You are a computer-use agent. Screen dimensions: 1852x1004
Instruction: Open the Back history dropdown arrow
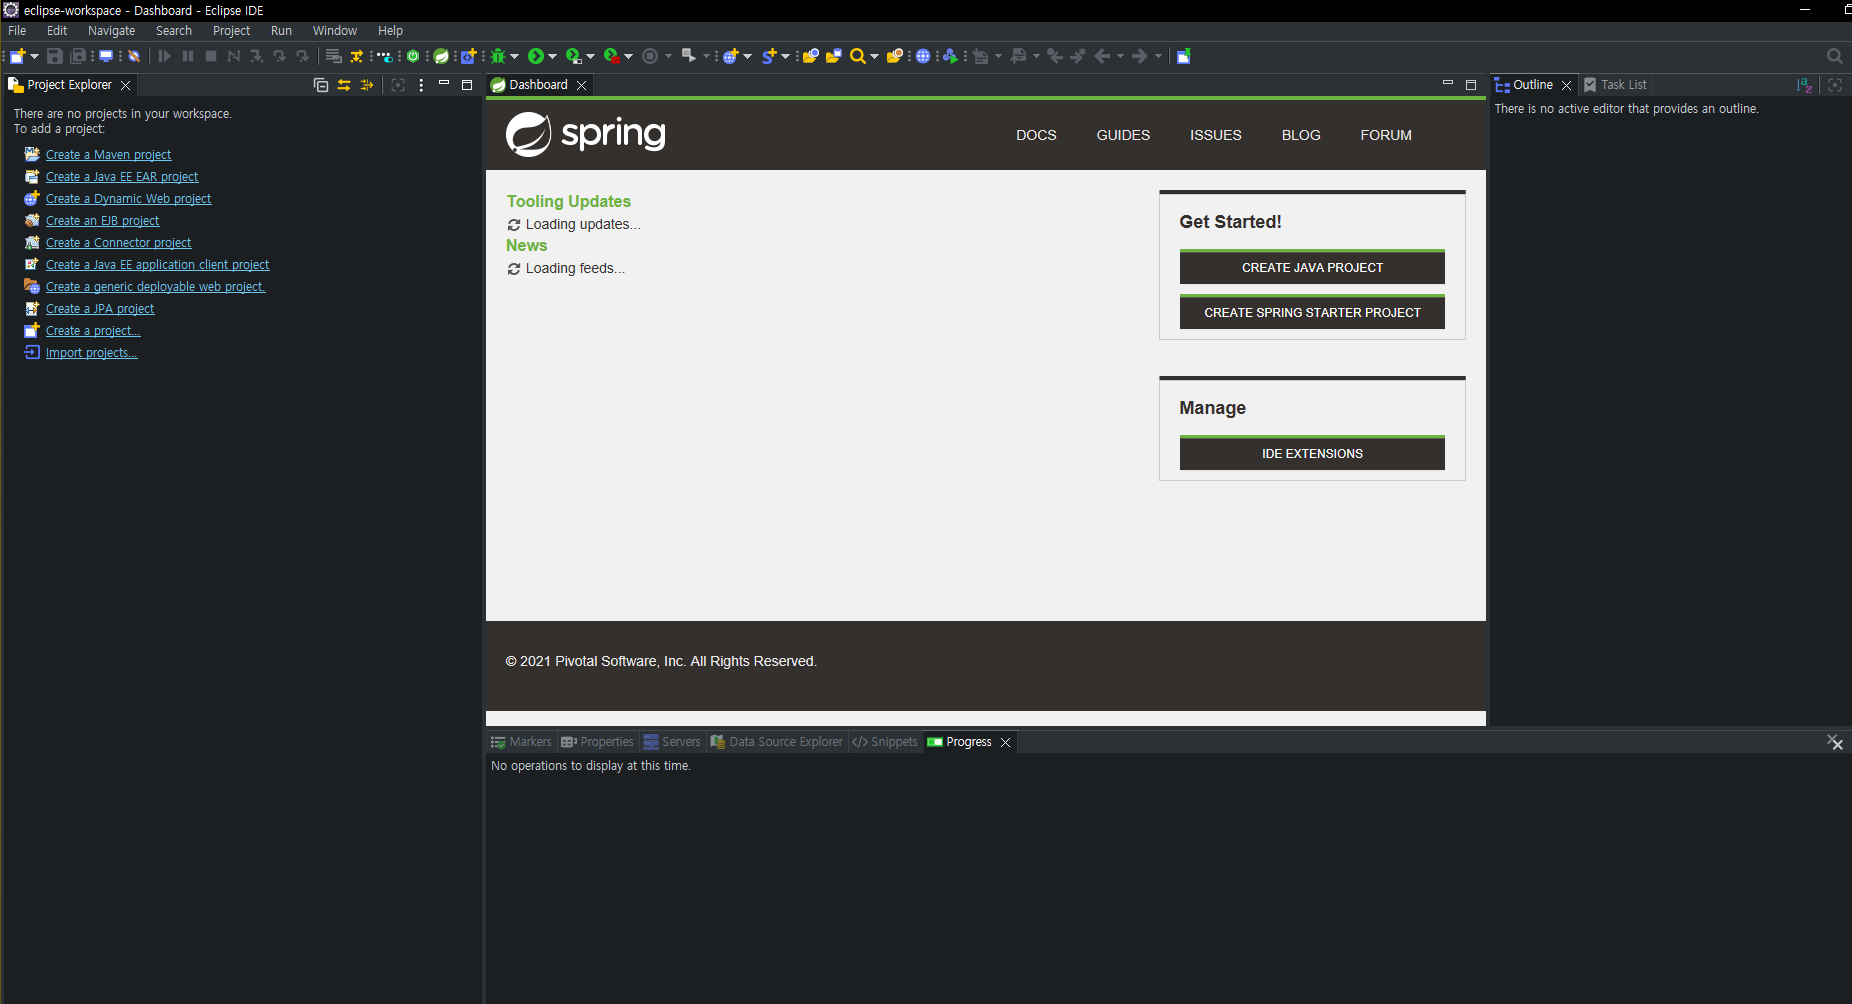pos(1120,56)
